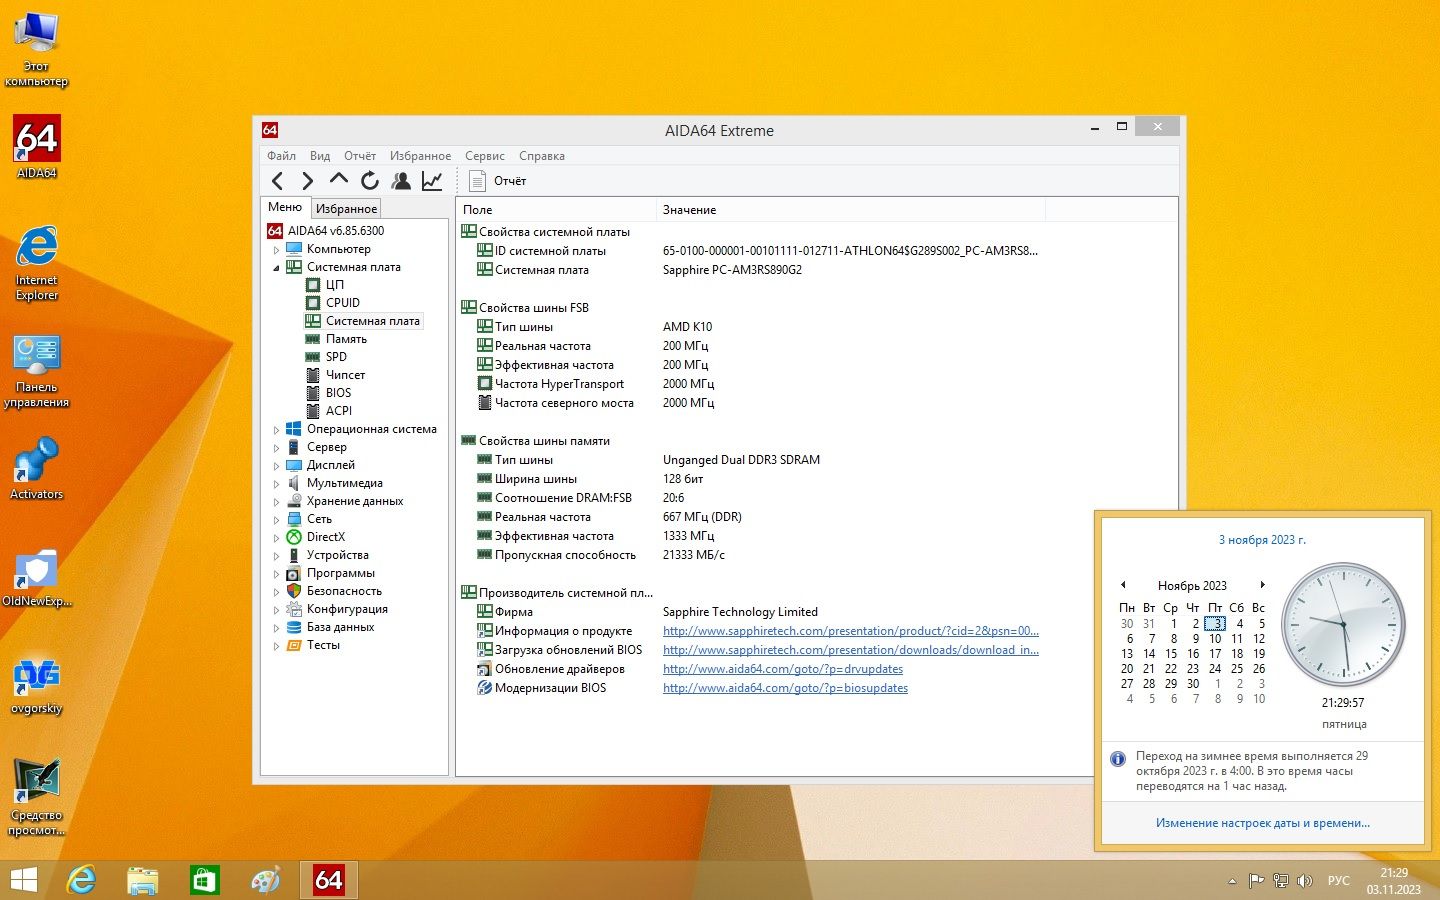Refresh the current AIDA64 page
Image resolution: width=1440 pixels, height=900 pixels.
[x=370, y=181]
